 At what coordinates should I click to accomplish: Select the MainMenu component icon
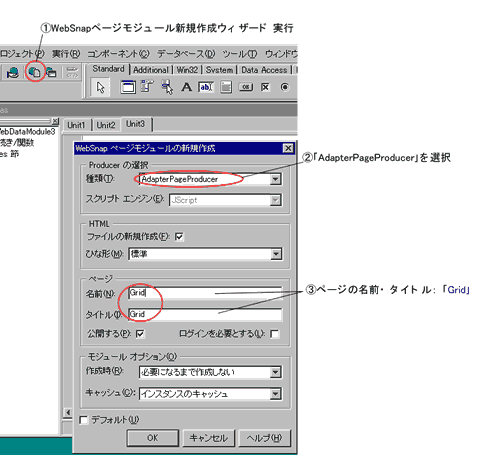coord(147,86)
